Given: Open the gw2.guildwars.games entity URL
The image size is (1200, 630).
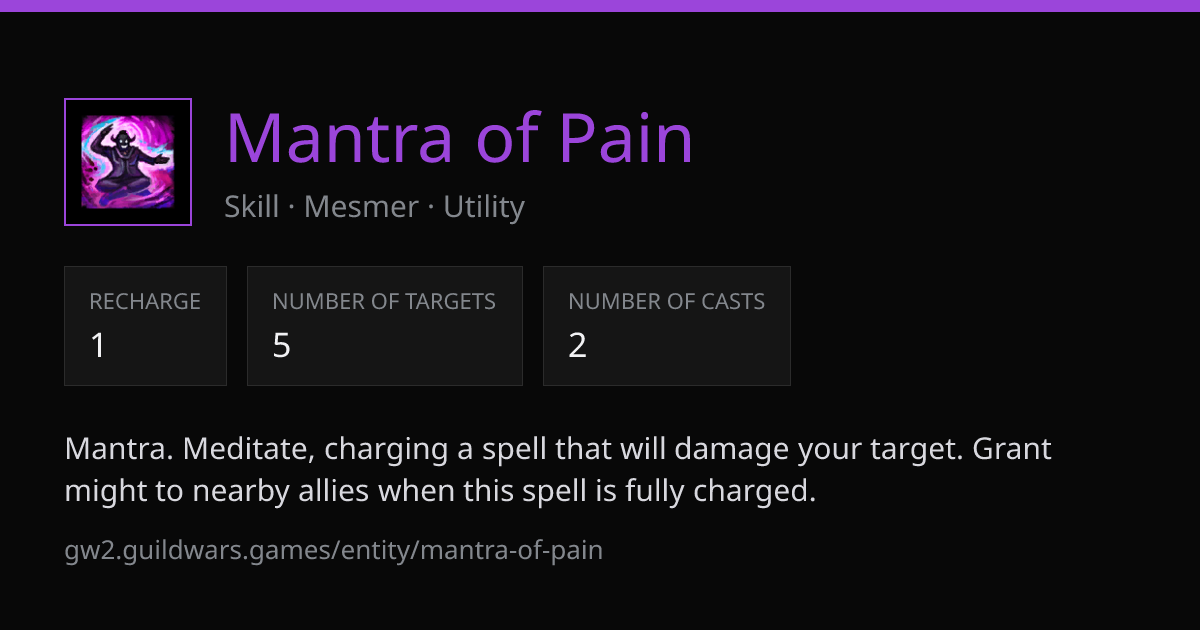Looking at the screenshot, I should click(x=334, y=550).
